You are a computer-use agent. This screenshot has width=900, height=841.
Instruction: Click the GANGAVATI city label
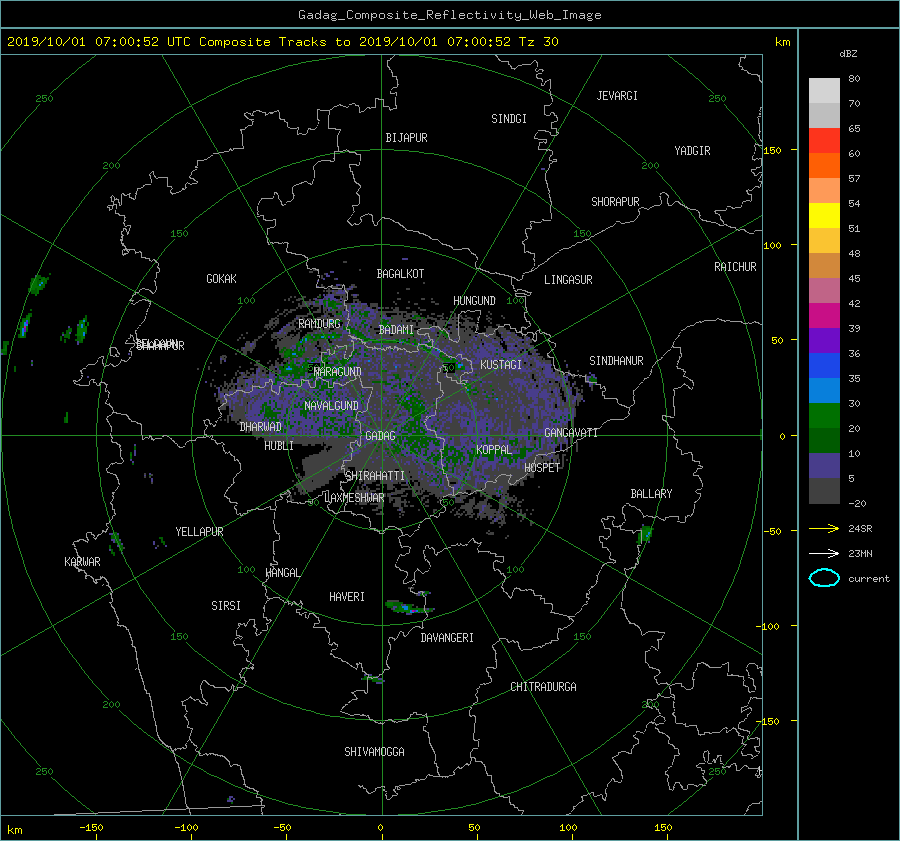[571, 433]
